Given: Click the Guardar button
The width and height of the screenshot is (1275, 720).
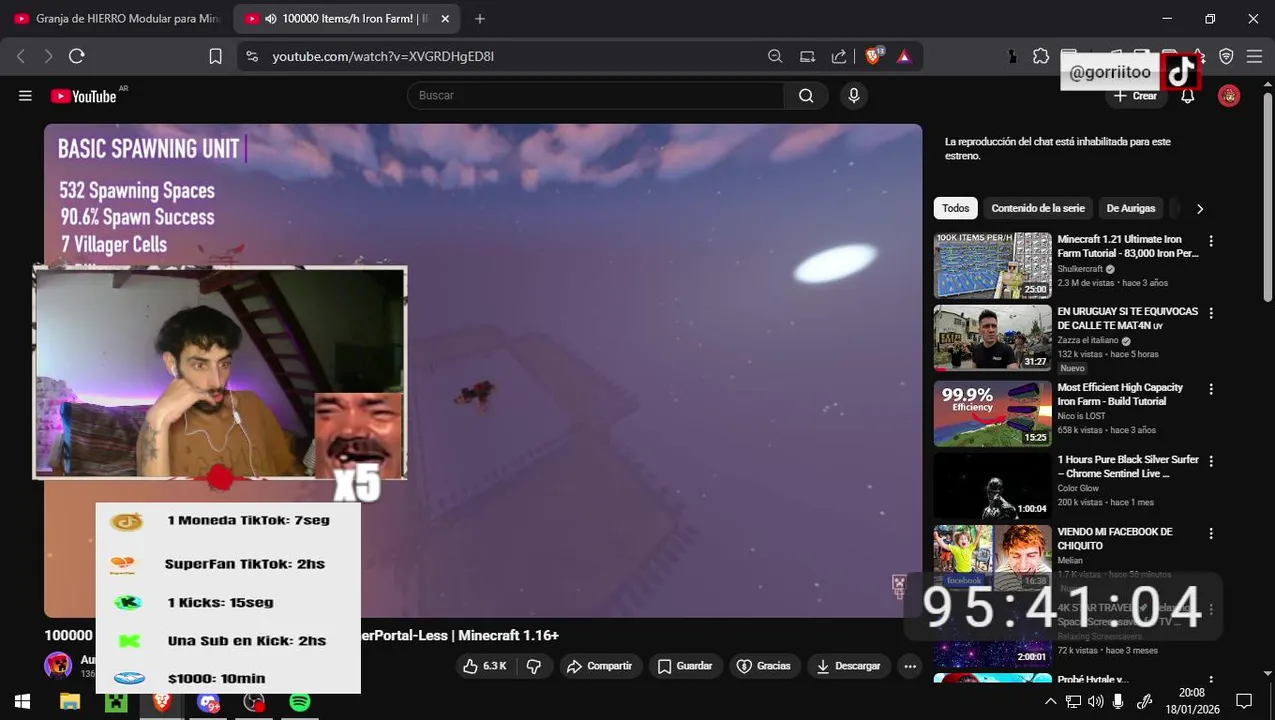Looking at the screenshot, I should click(x=685, y=666).
